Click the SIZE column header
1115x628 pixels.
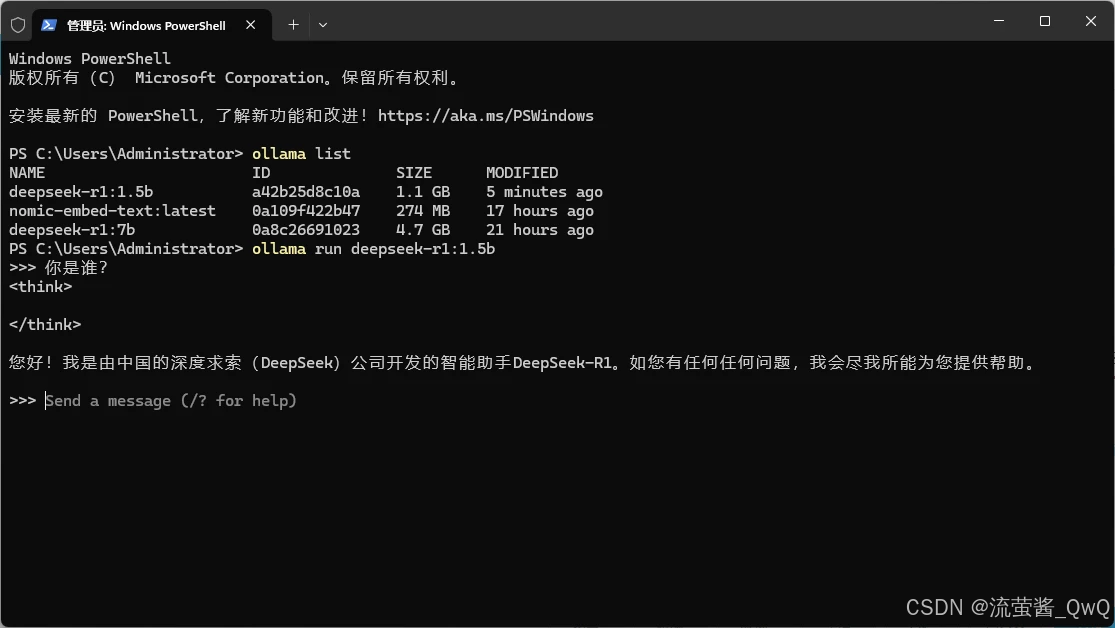pos(414,173)
